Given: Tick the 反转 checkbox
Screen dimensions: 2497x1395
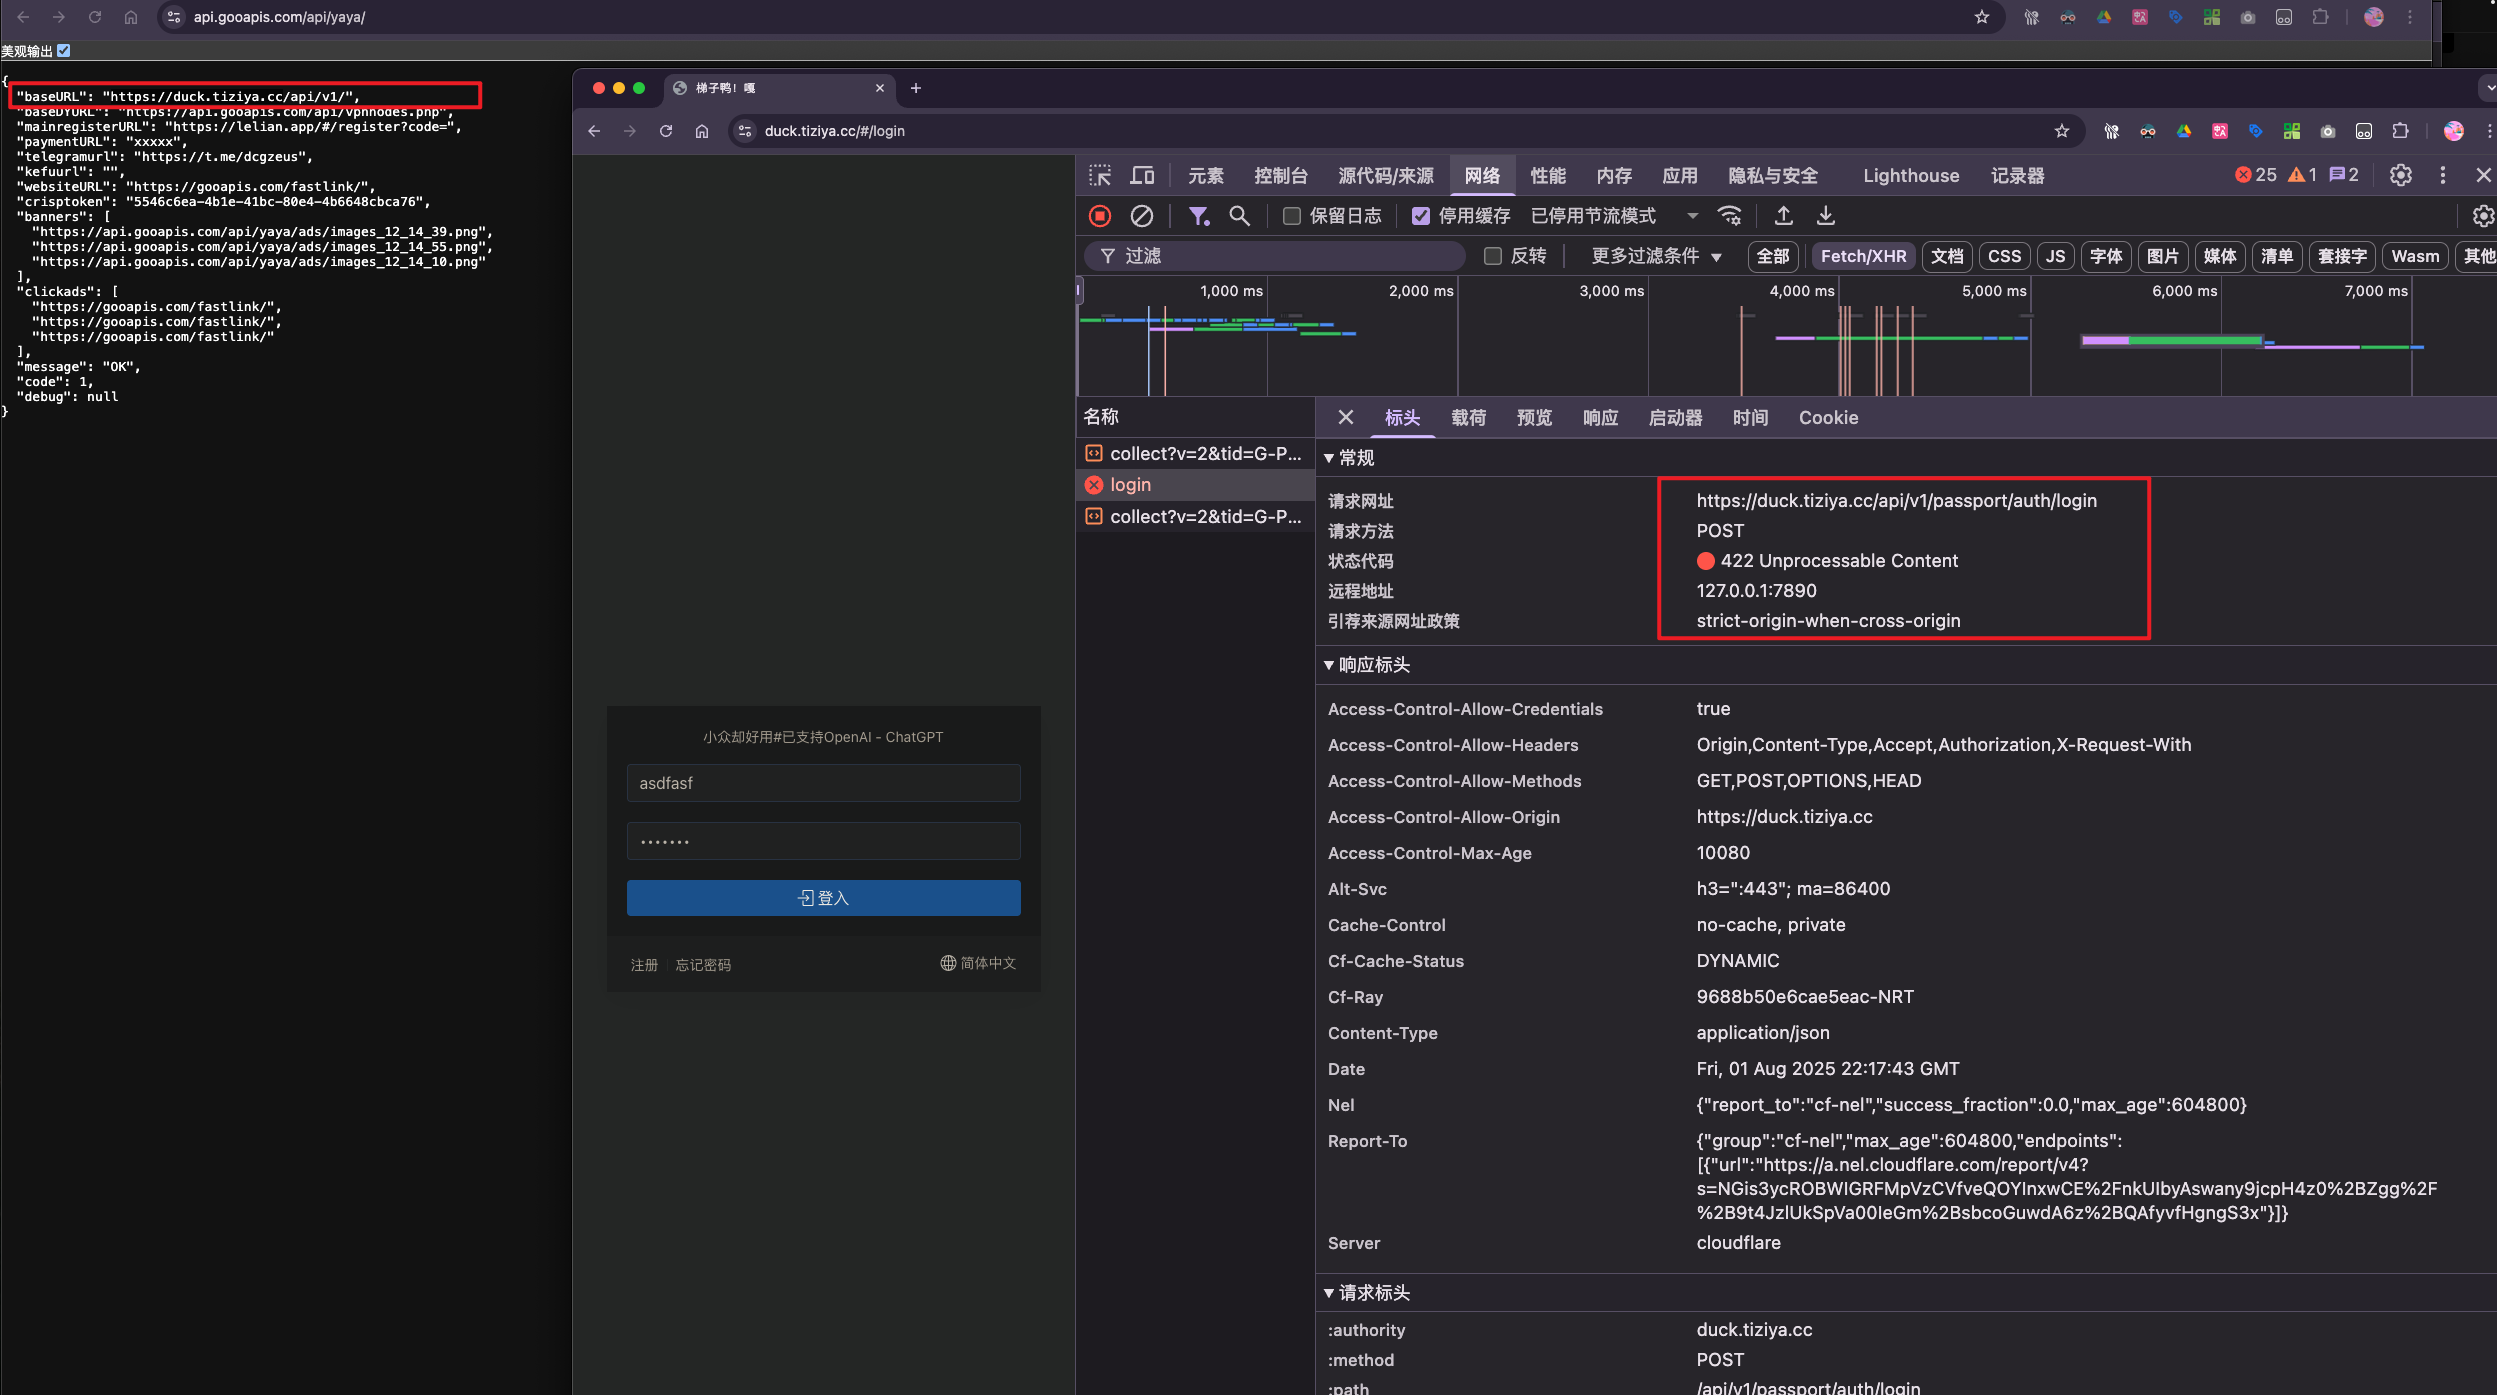Looking at the screenshot, I should pos(1493,256).
